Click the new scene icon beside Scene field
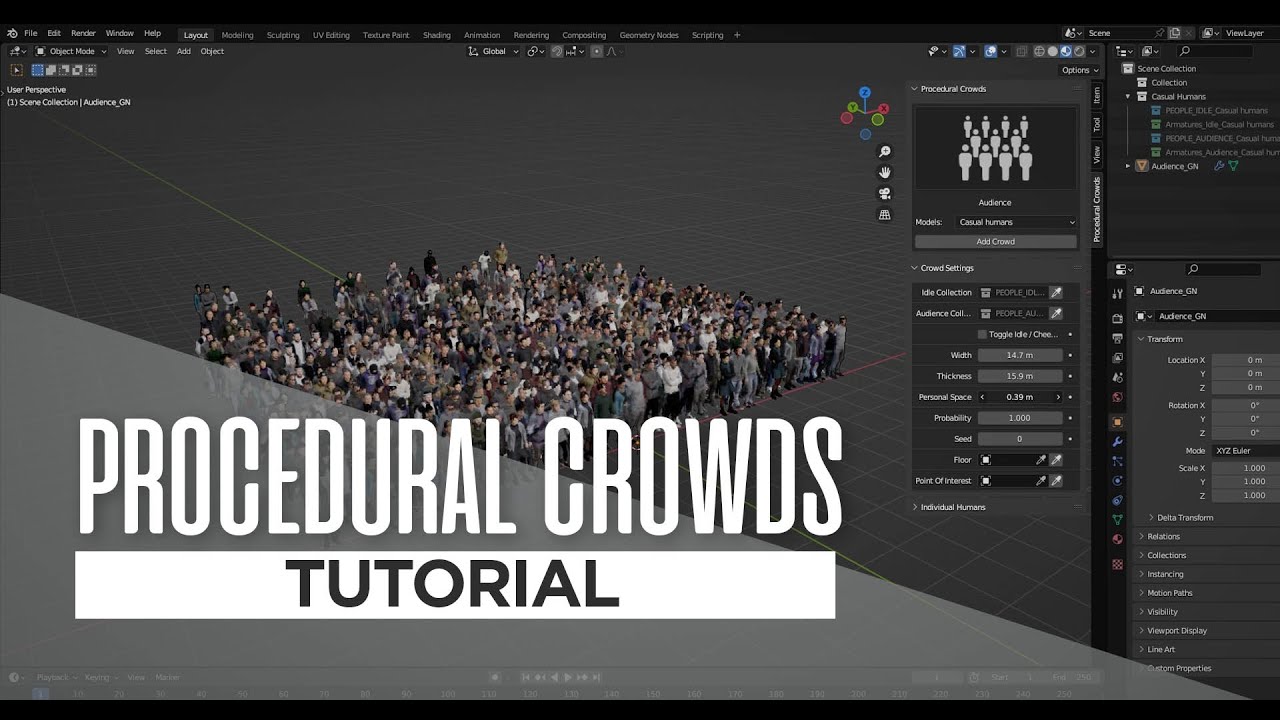 click(1174, 33)
